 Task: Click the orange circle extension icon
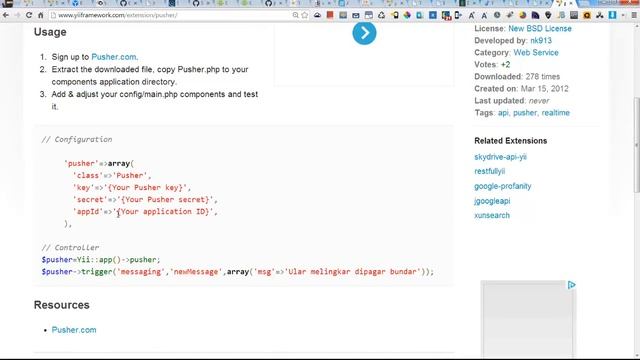tap(587, 16)
